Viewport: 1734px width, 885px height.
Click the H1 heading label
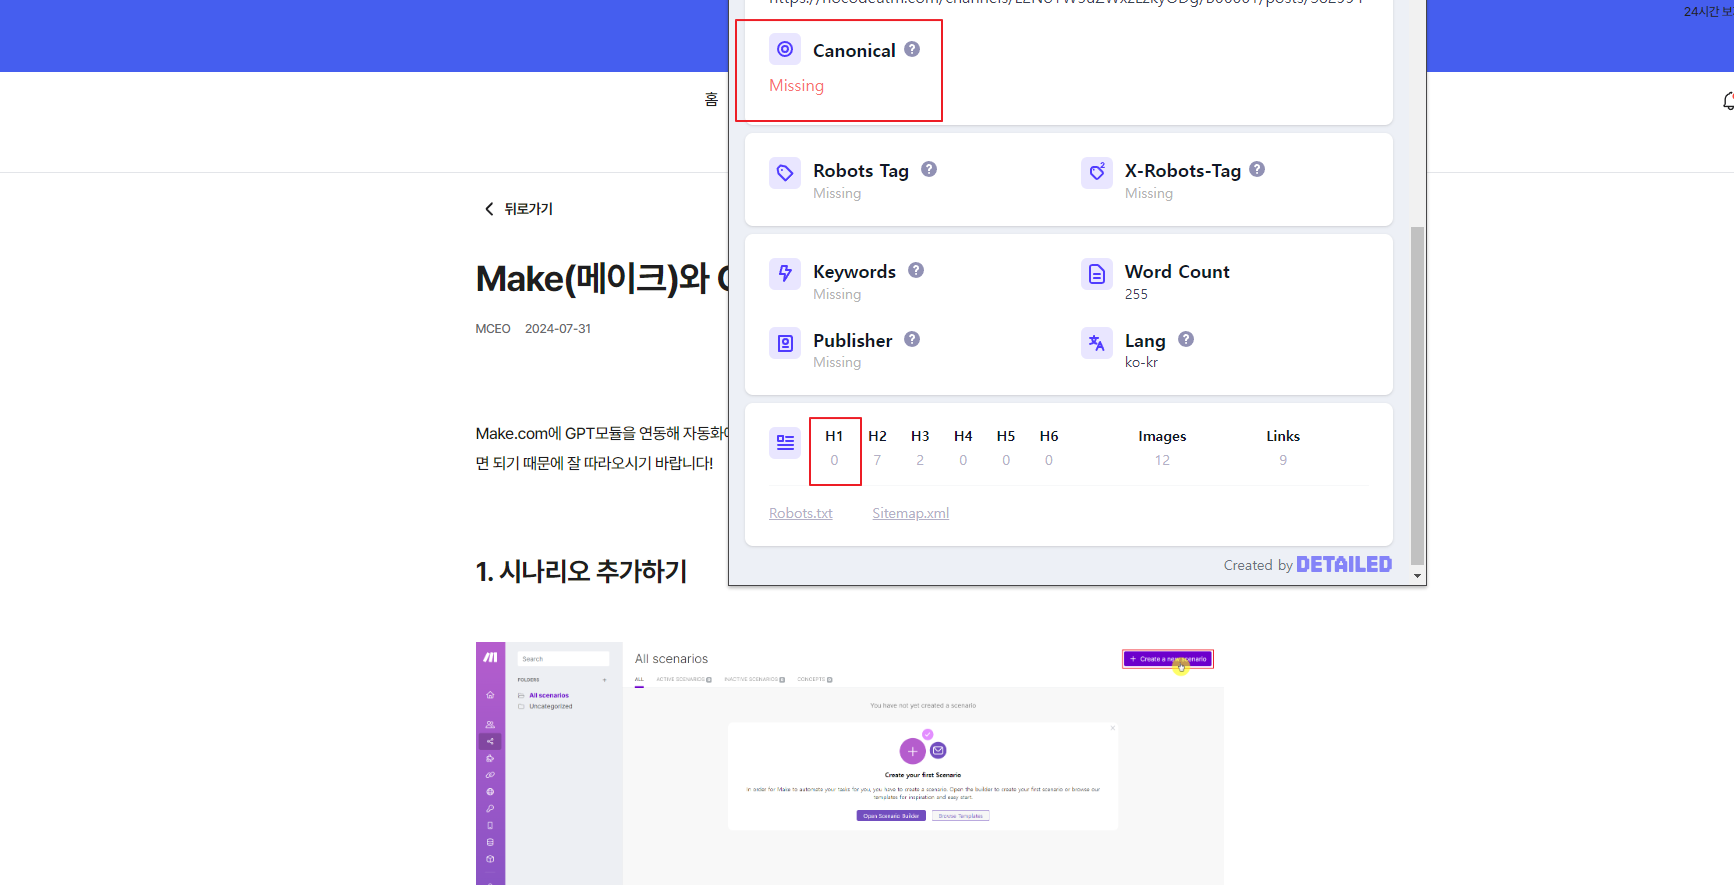834,436
